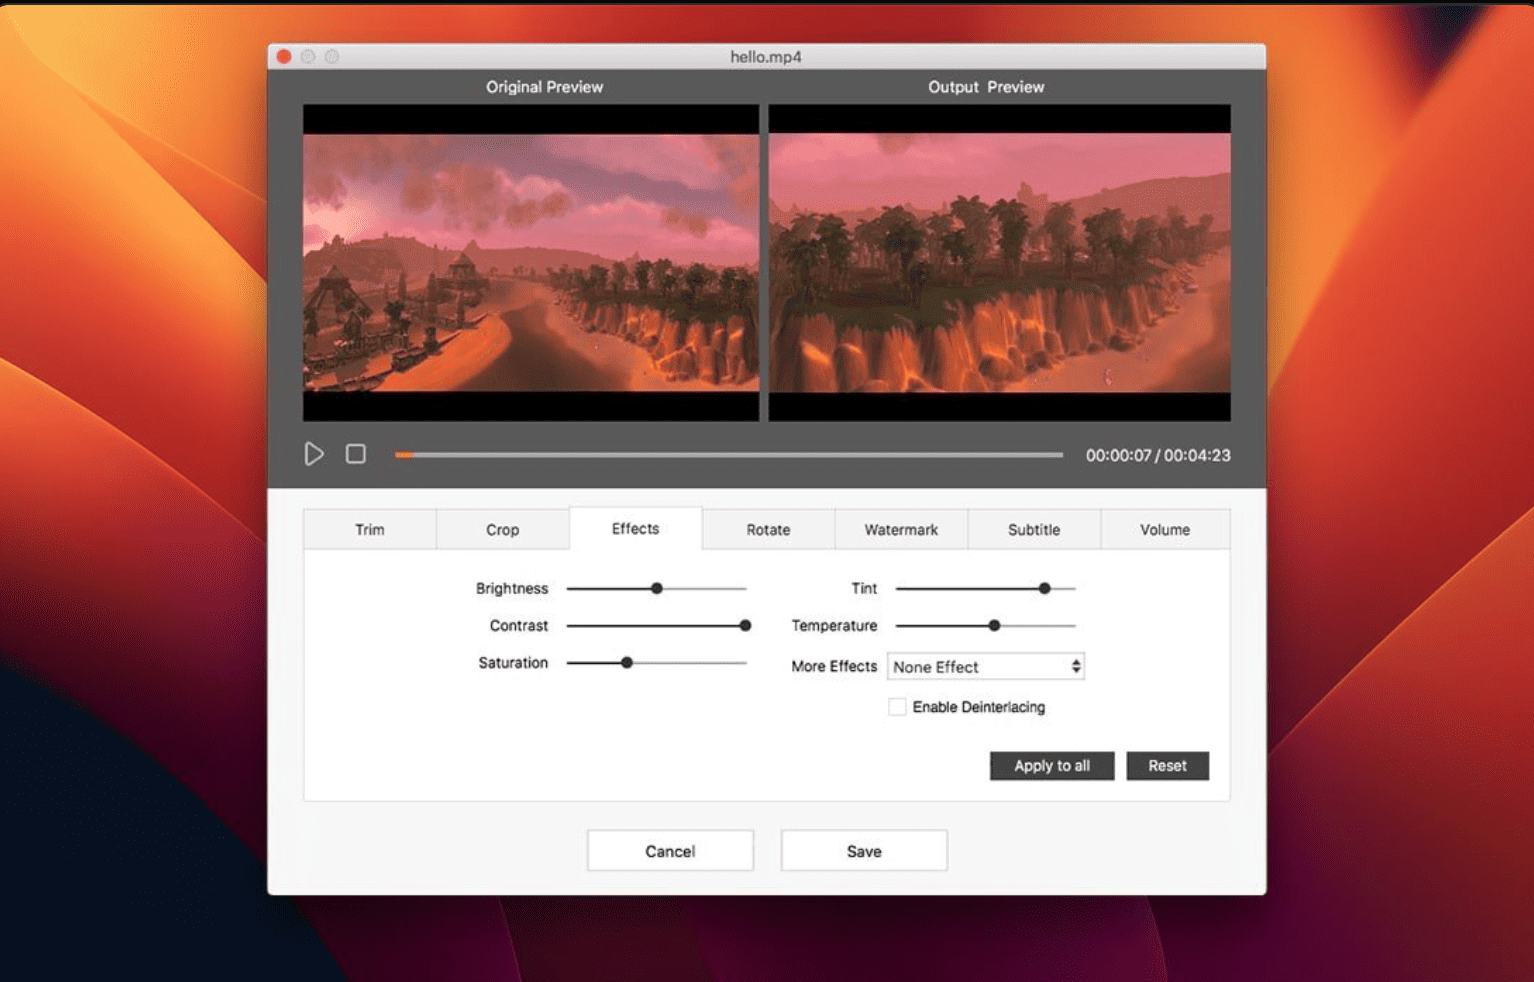This screenshot has width=1534, height=982.
Task: Open the Watermark tab
Action: [x=901, y=529]
